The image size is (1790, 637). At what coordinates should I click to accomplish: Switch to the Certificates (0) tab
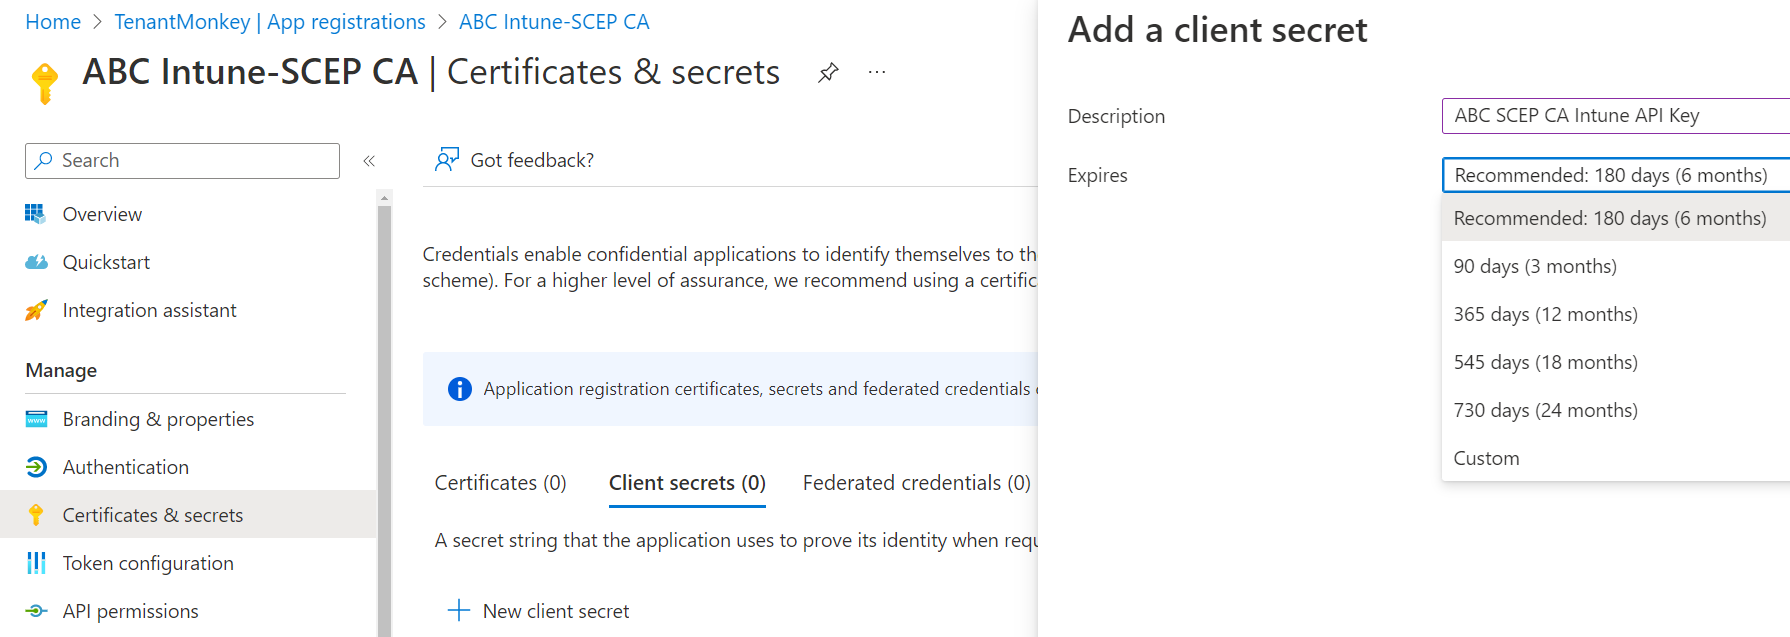coord(500,483)
